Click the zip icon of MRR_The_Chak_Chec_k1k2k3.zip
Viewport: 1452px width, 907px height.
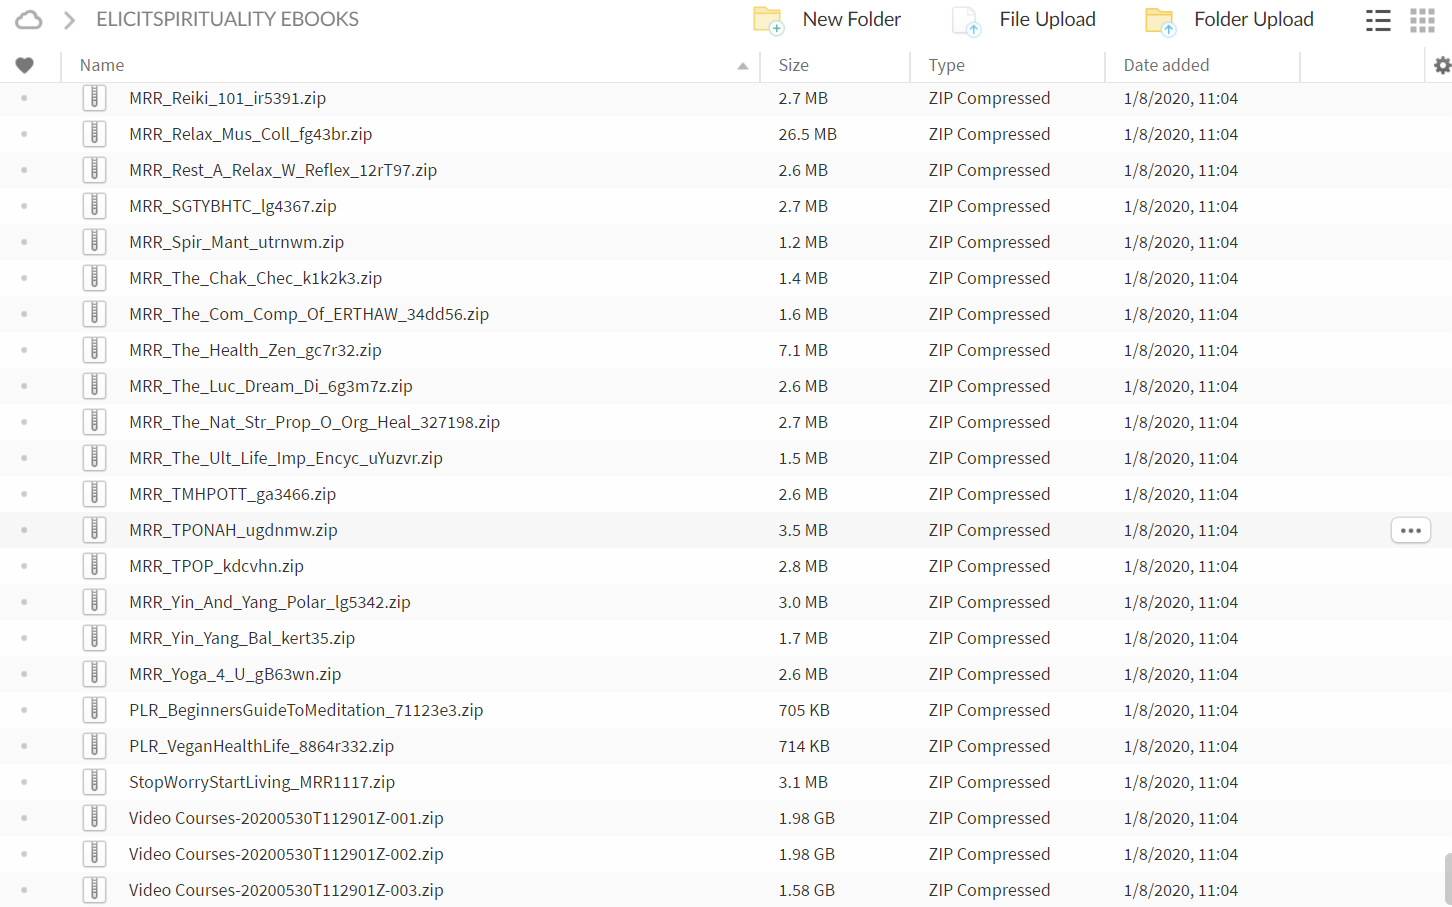click(94, 278)
